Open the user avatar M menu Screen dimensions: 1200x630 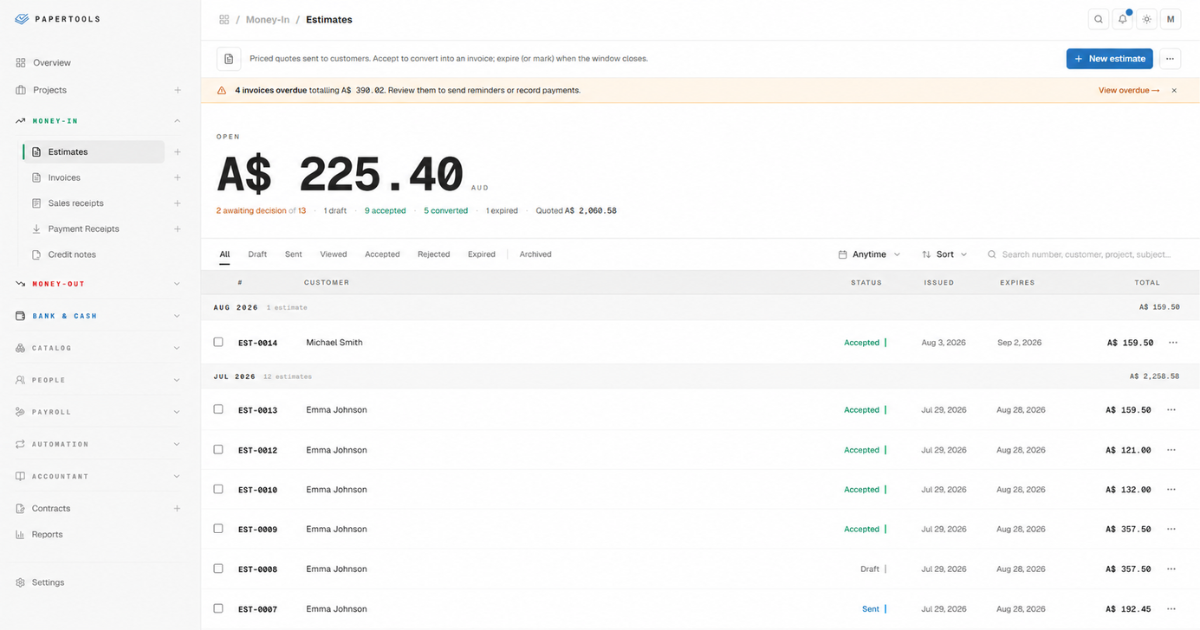[x=1171, y=19]
